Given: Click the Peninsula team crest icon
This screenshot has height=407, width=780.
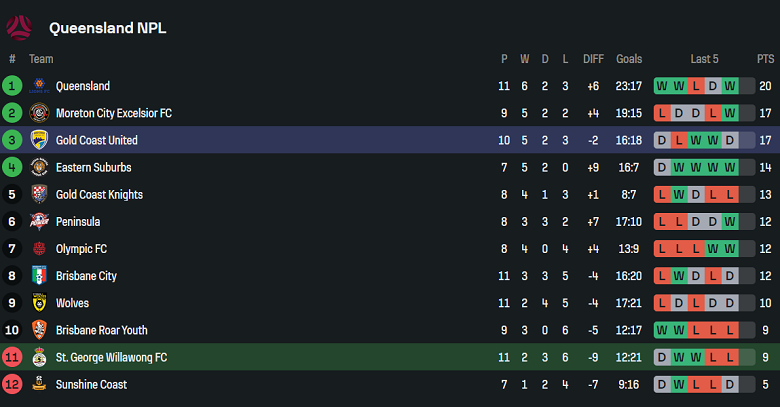Looking at the screenshot, I should 39,221.
